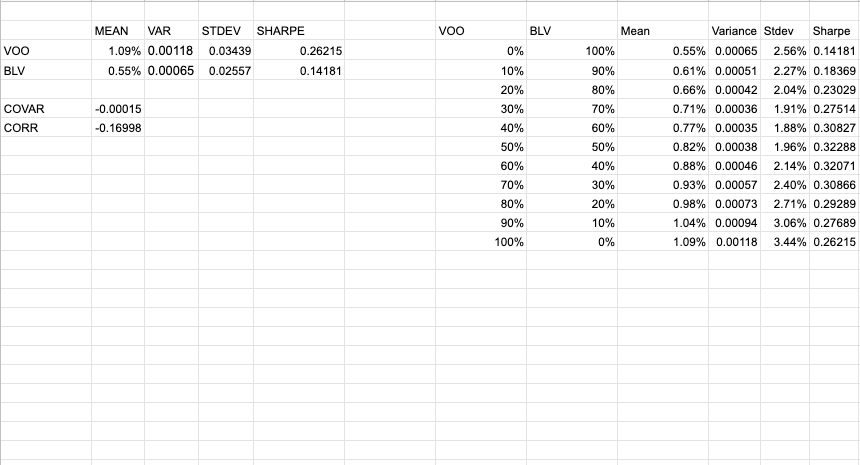Select the 100% BLV weight cell

(x=599, y=51)
